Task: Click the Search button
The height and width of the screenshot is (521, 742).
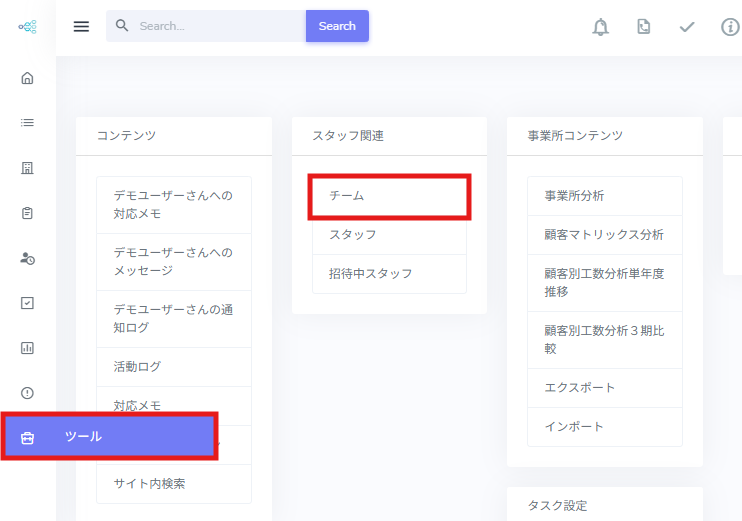Action: pos(337,26)
